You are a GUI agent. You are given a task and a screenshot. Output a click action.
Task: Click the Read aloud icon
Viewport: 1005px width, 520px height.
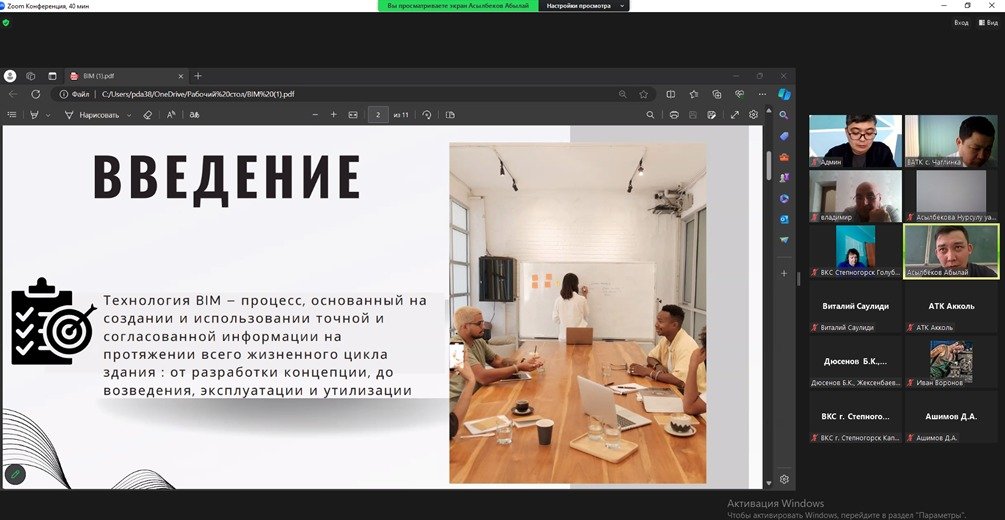coord(171,115)
